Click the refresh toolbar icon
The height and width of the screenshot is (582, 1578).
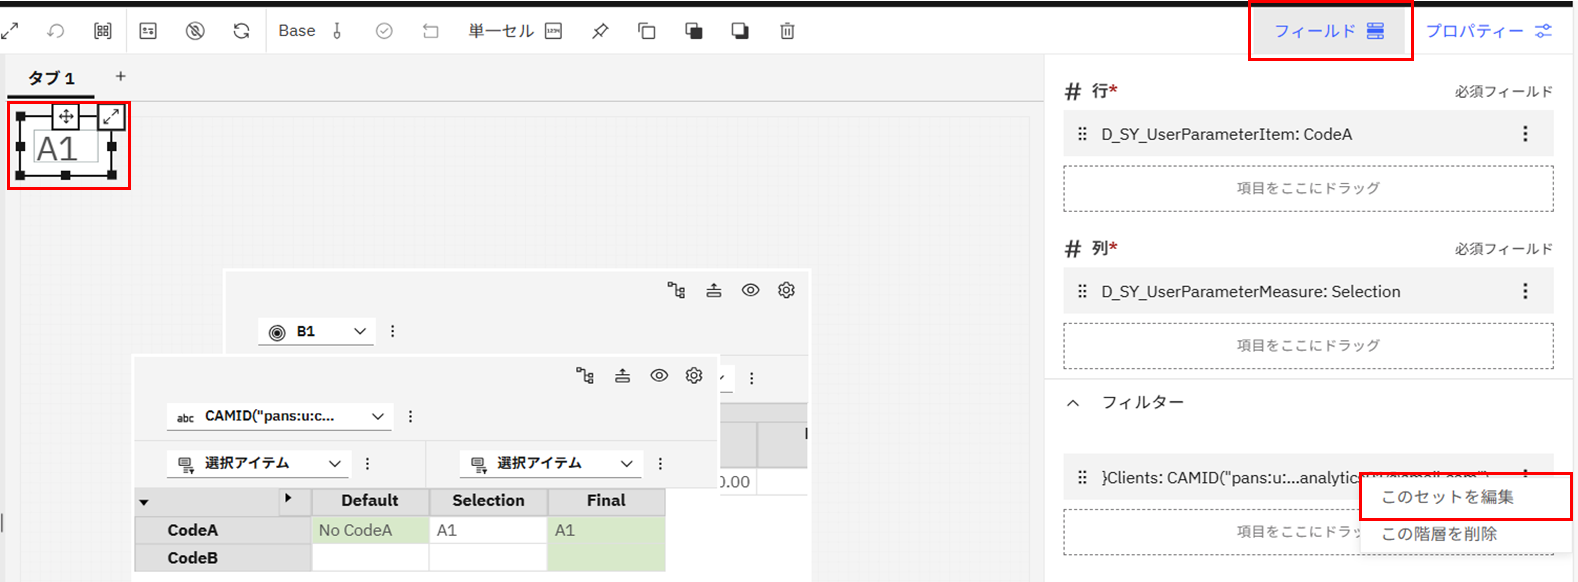pyautogui.click(x=241, y=31)
